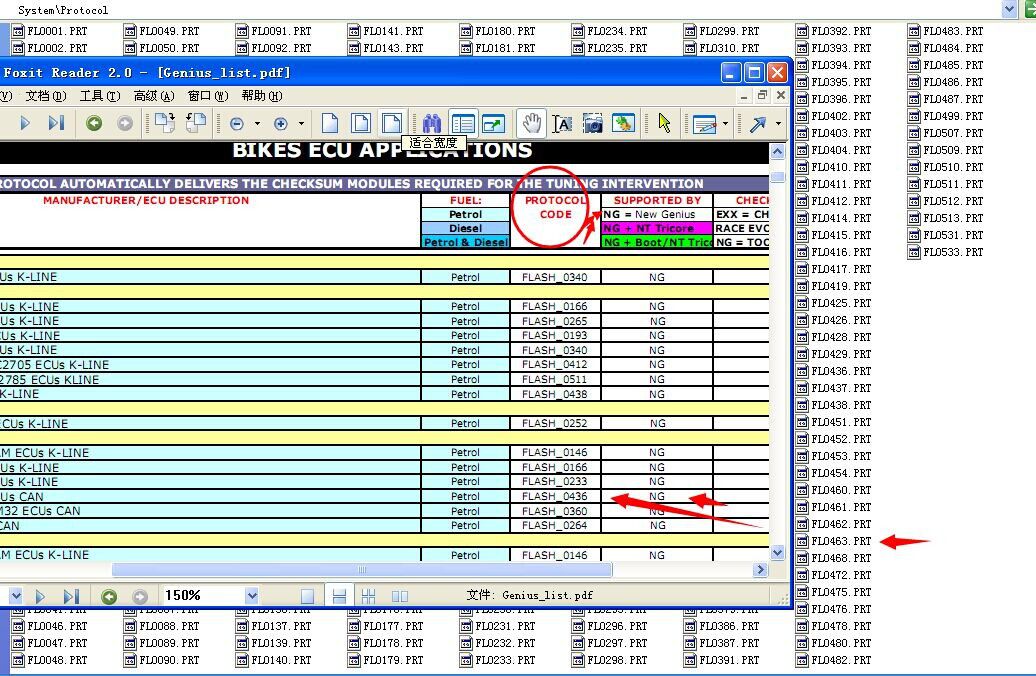Image resolution: width=1036 pixels, height=676 pixels.
Task: Rotate page using rotate right icon
Action: [x=196, y=123]
